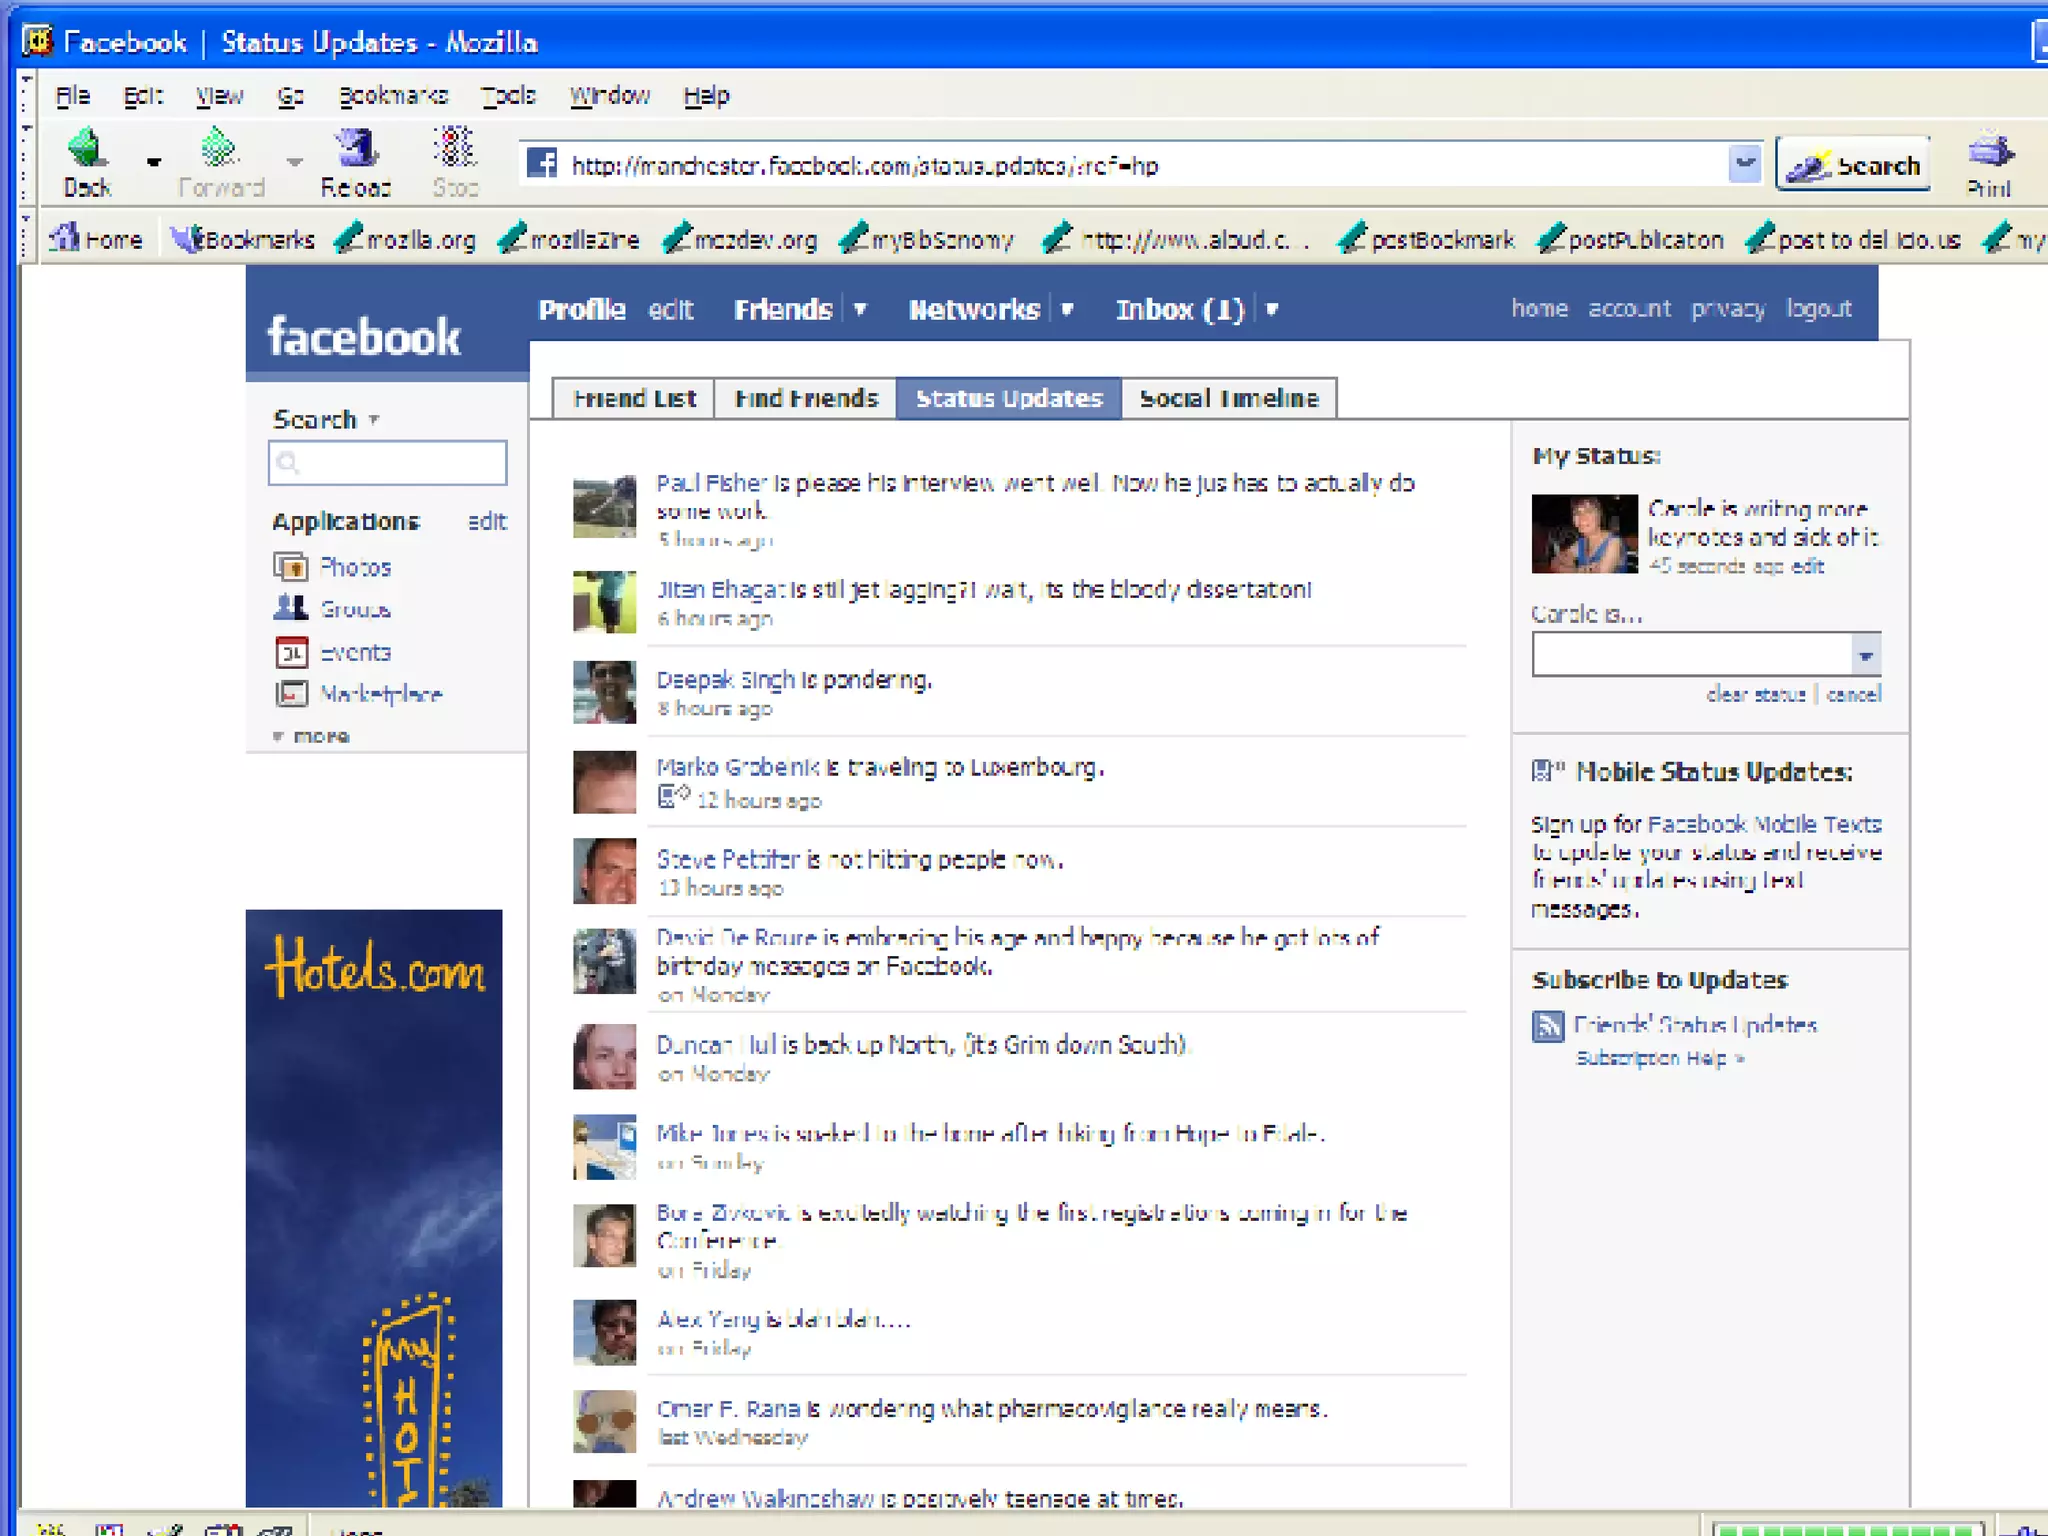Open the Groups icon in Applications list

(291, 608)
